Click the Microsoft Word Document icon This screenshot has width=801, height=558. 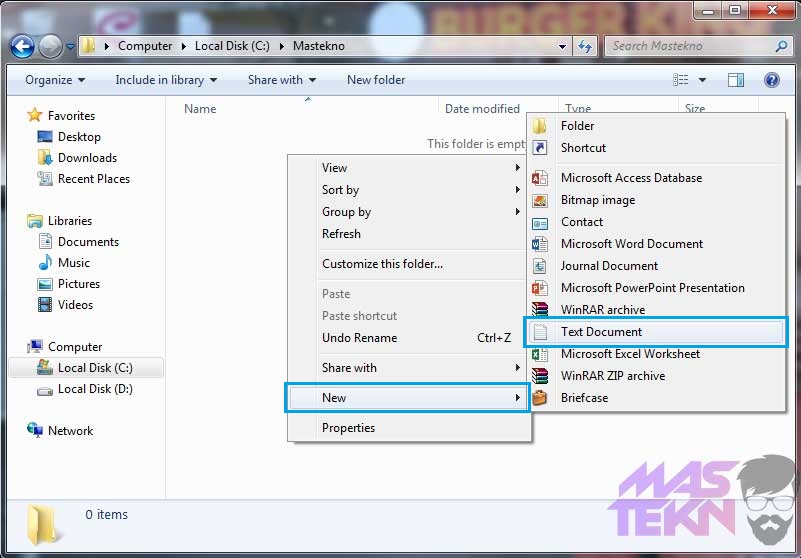tap(539, 244)
